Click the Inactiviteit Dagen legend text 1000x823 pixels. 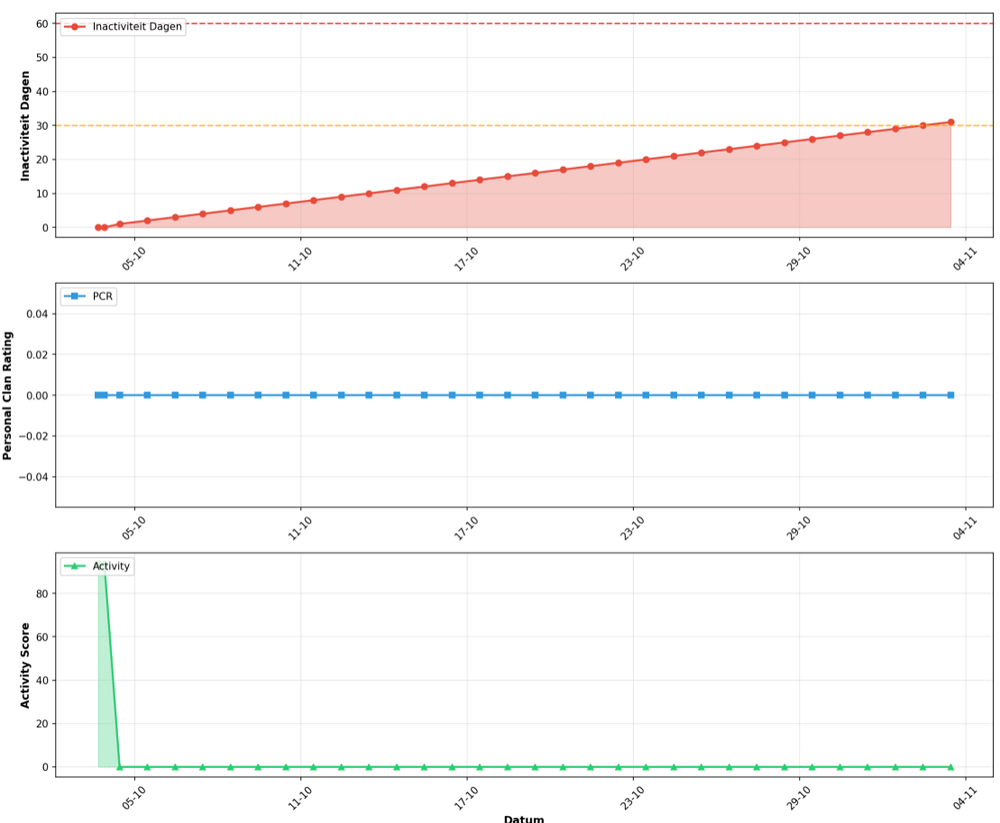click(137, 27)
